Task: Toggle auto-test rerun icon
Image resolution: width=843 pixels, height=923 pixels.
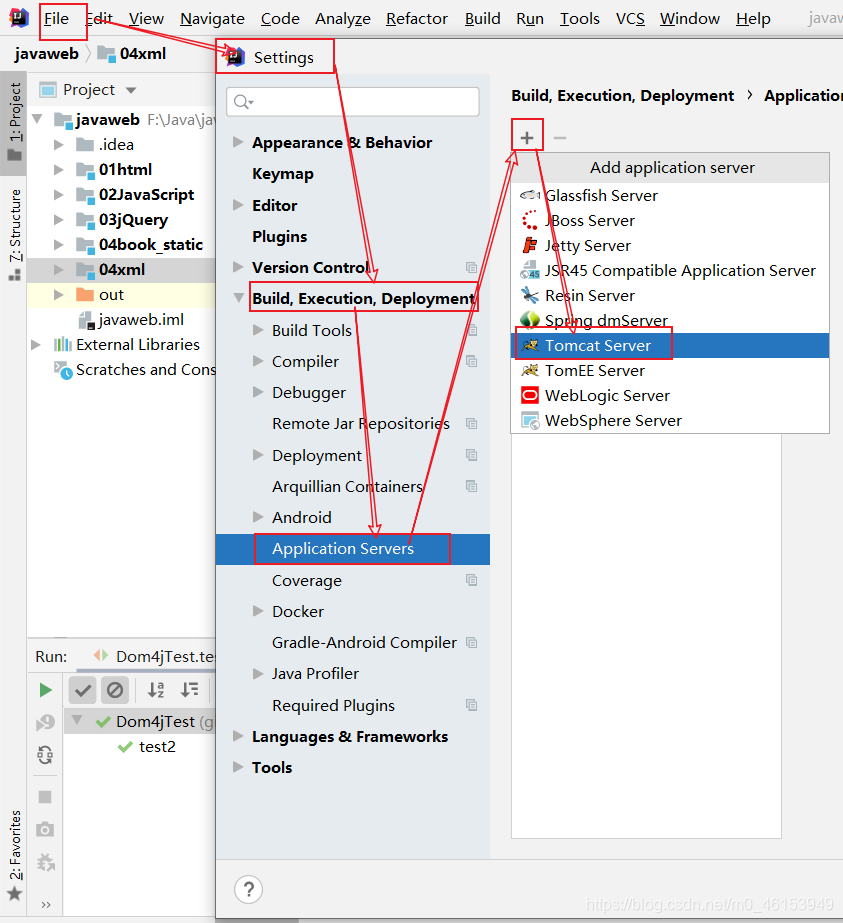Action: [45, 755]
